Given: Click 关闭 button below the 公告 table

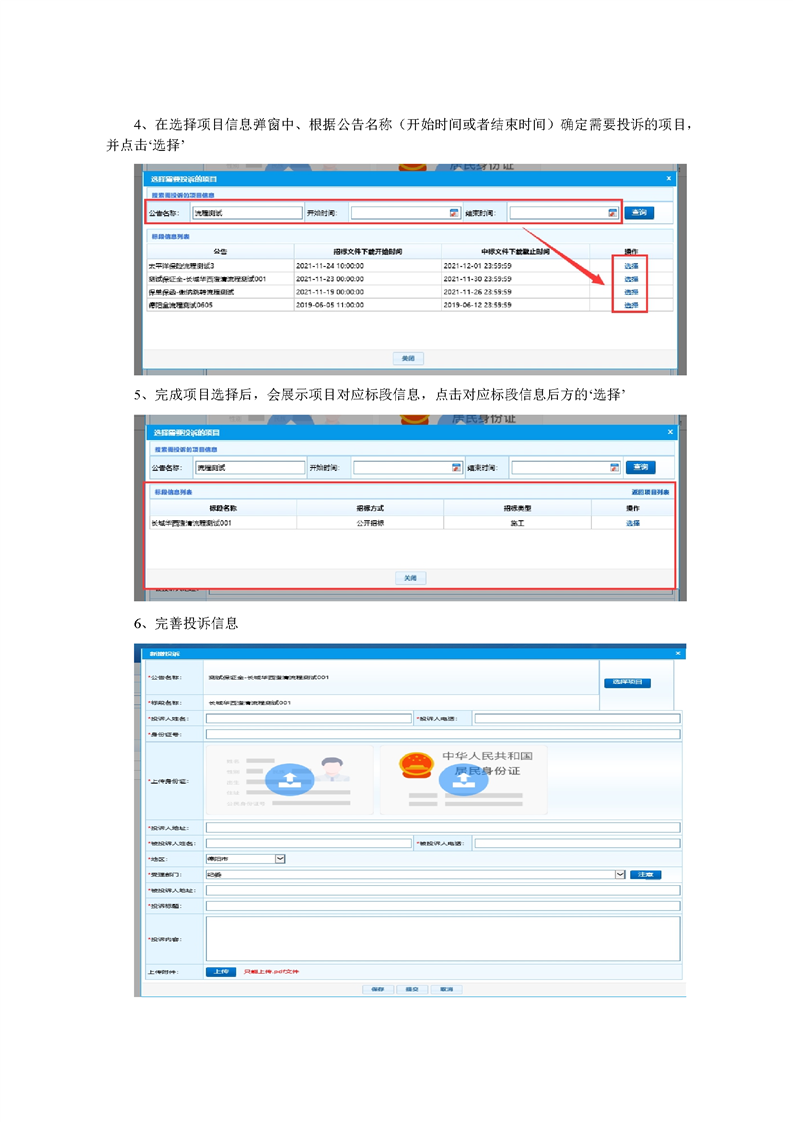Looking at the screenshot, I should click(x=408, y=358).
